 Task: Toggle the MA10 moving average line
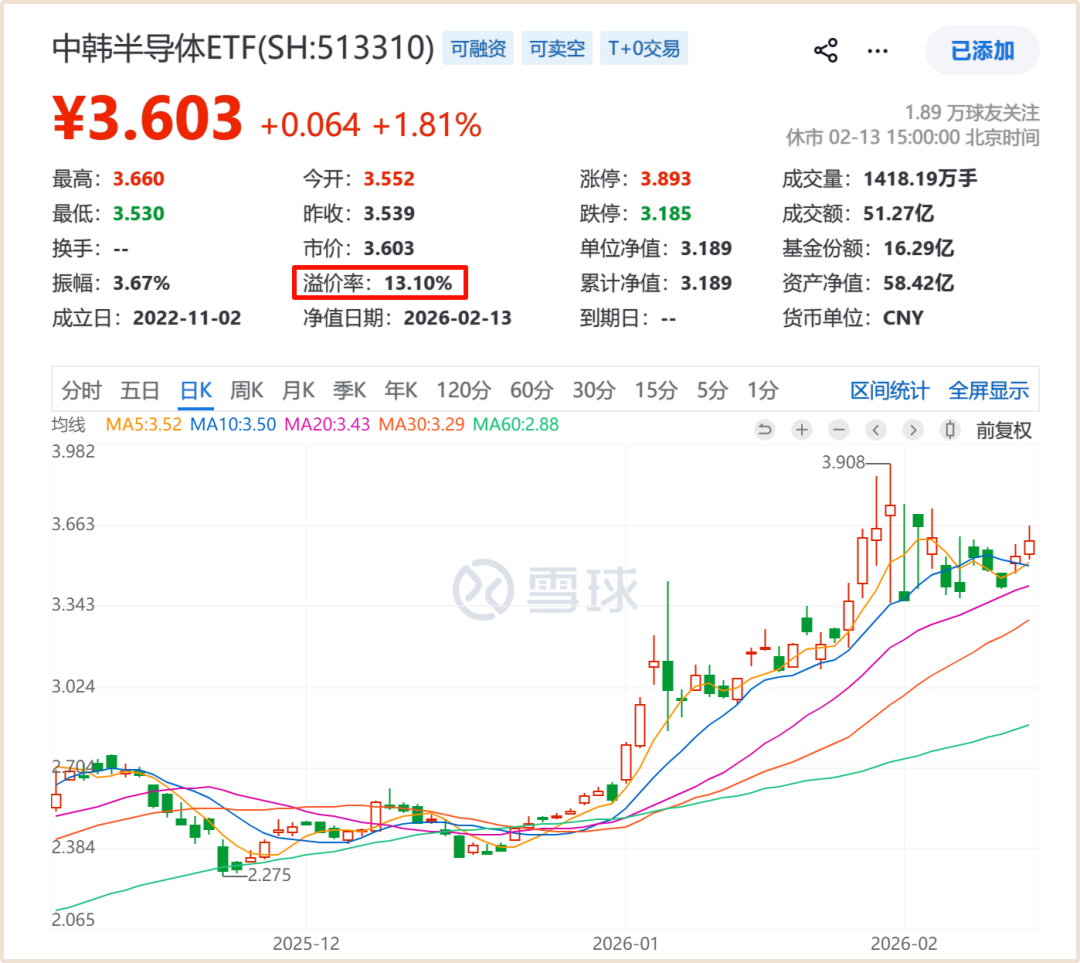tap(233, 423)
